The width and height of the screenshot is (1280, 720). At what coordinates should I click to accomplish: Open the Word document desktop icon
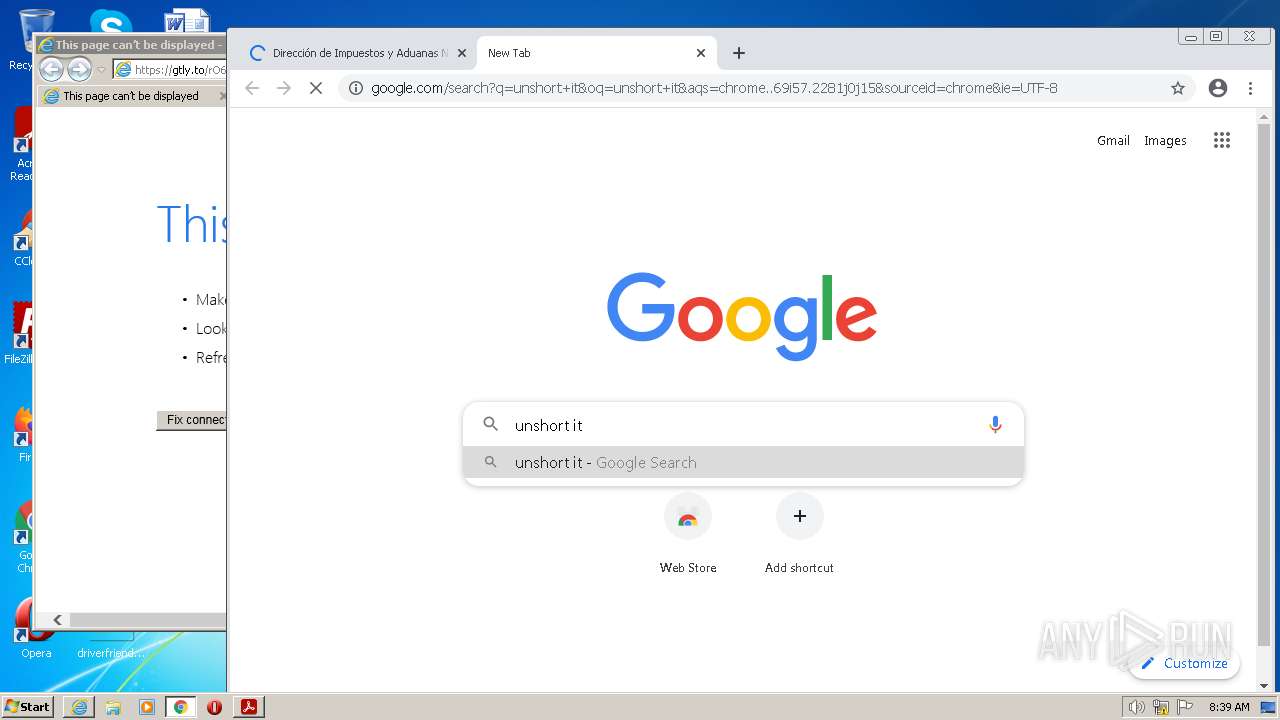coord(187,20)
